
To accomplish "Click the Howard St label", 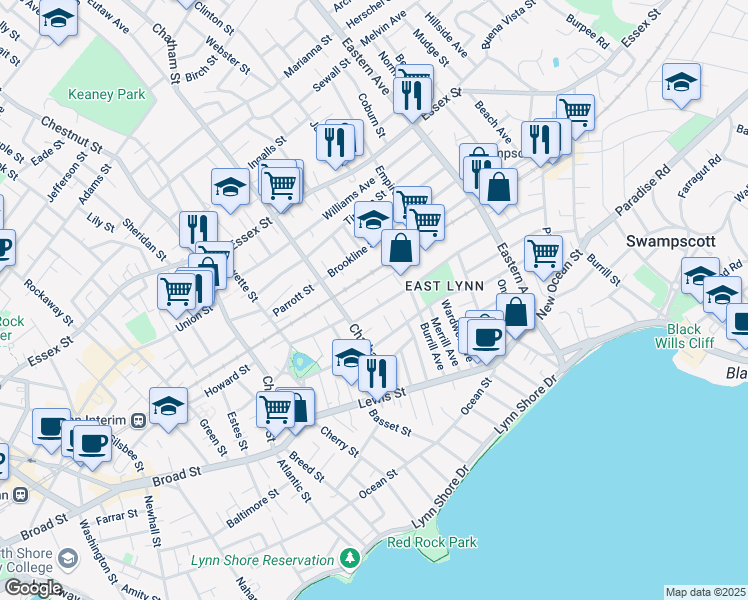I will 227,381.
